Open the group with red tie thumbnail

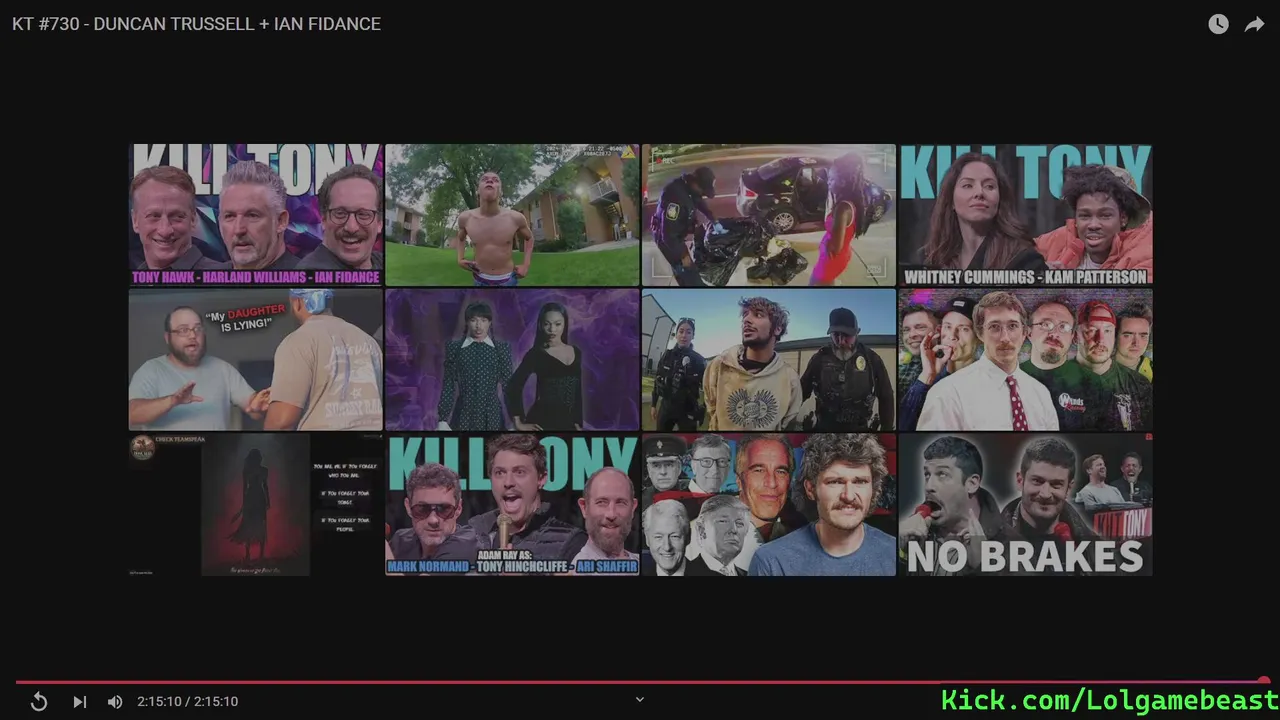(1026, 360)
